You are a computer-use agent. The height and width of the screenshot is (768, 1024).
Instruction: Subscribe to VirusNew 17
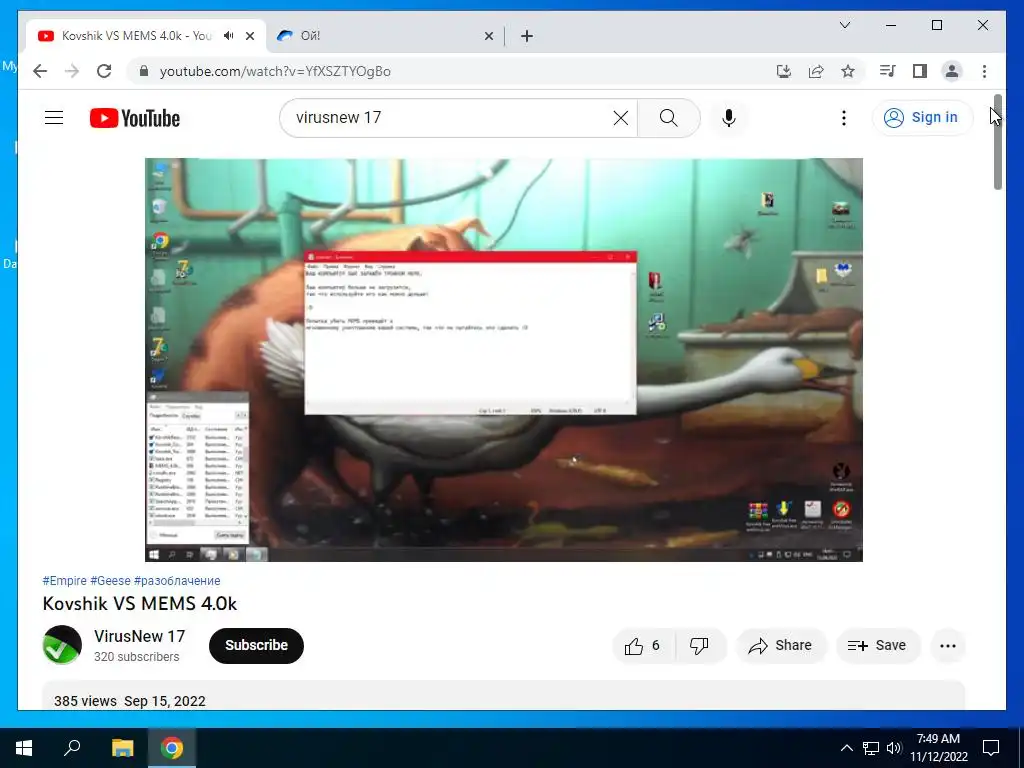tap(256, 645)
